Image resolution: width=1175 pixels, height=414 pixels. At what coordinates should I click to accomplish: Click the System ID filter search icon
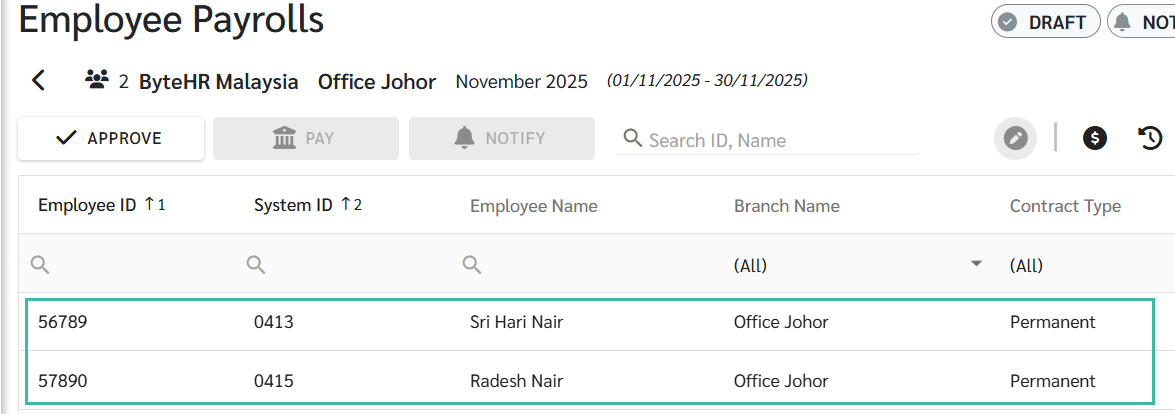click(256, 264)
